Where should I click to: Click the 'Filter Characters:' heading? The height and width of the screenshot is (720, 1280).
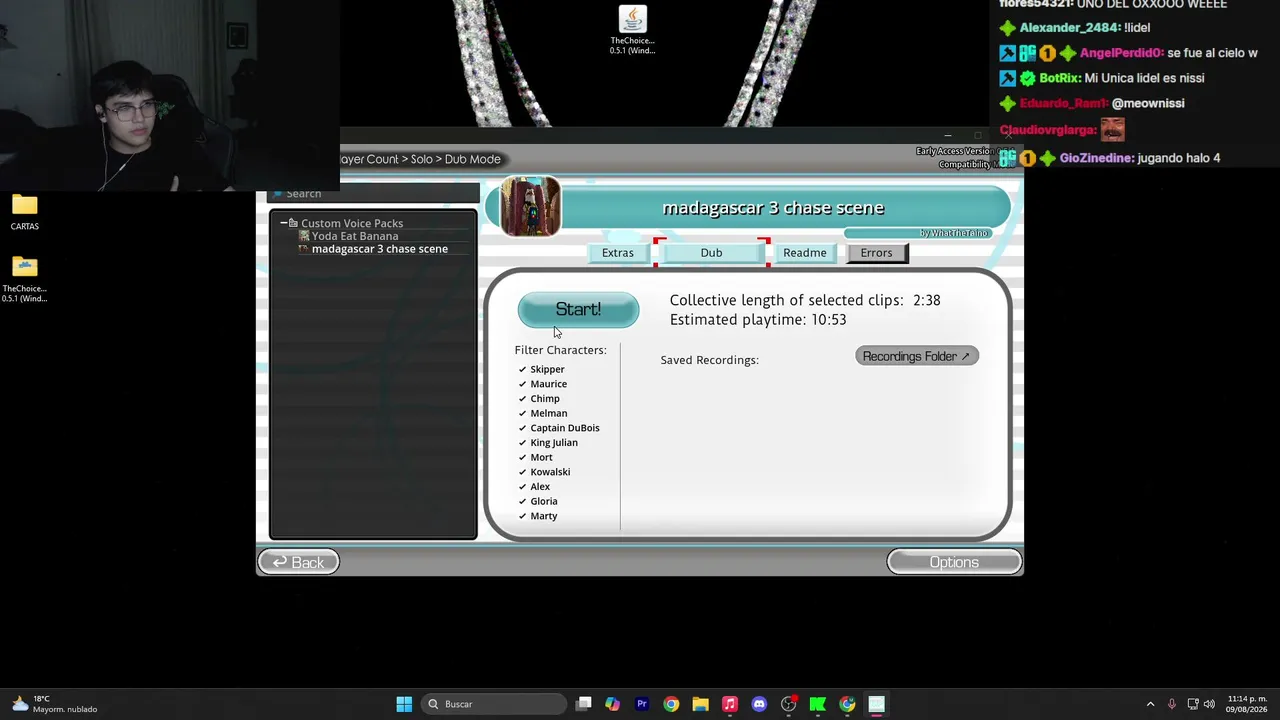point(560,350)
